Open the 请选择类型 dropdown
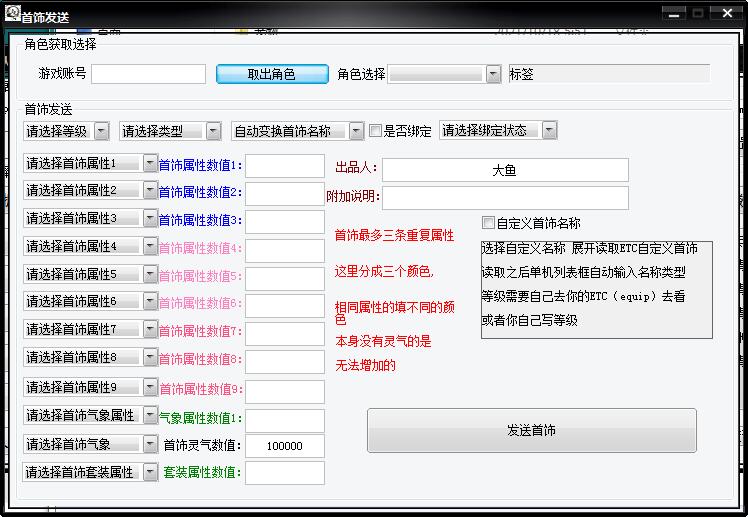748x517 pixels. pyautogui.click(x=170, y=131)
